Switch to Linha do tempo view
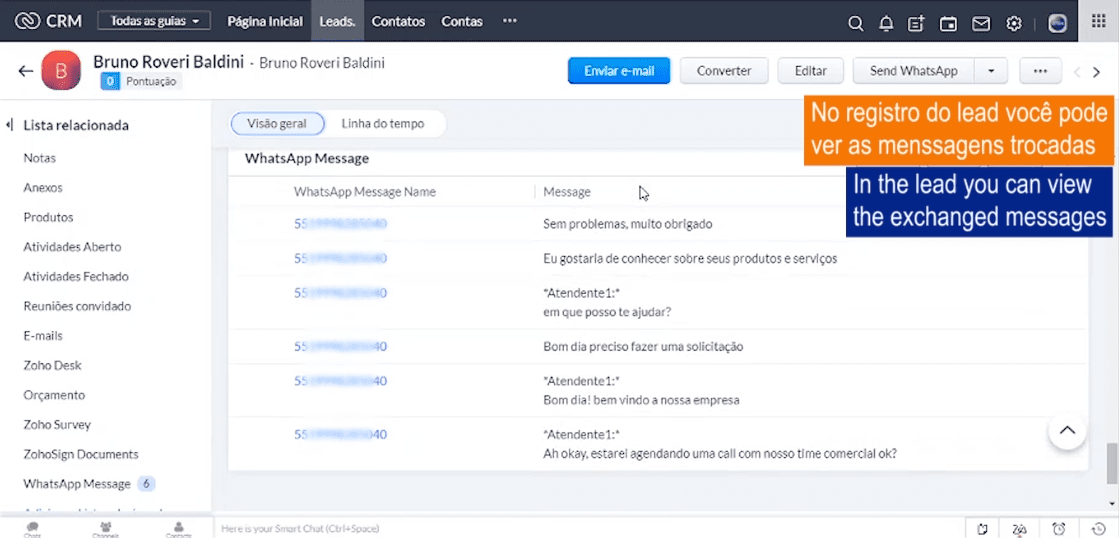The width and height of the screenshot is (1119, 543). 383,124
